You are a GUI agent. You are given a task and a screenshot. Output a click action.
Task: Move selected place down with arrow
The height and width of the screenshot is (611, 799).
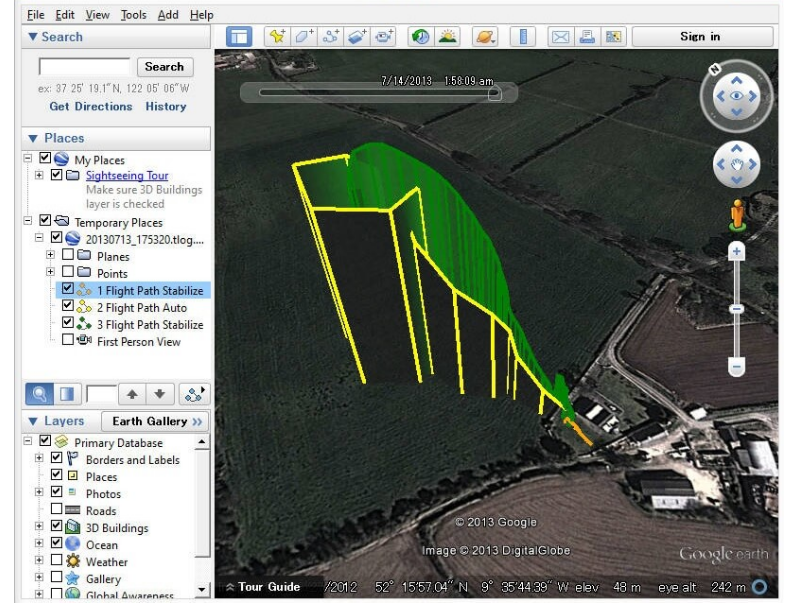pos(159,394)
